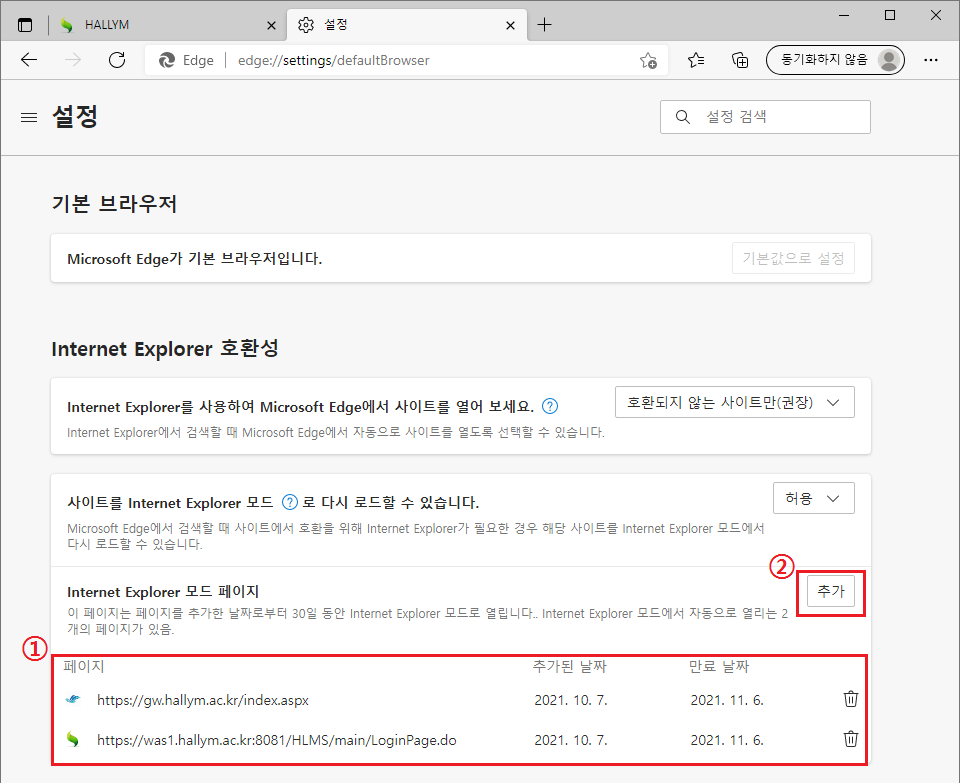Delete the gw.hallym.ac.kr page entry
Screen dimensions: 960x783
(x=850, y=699)
